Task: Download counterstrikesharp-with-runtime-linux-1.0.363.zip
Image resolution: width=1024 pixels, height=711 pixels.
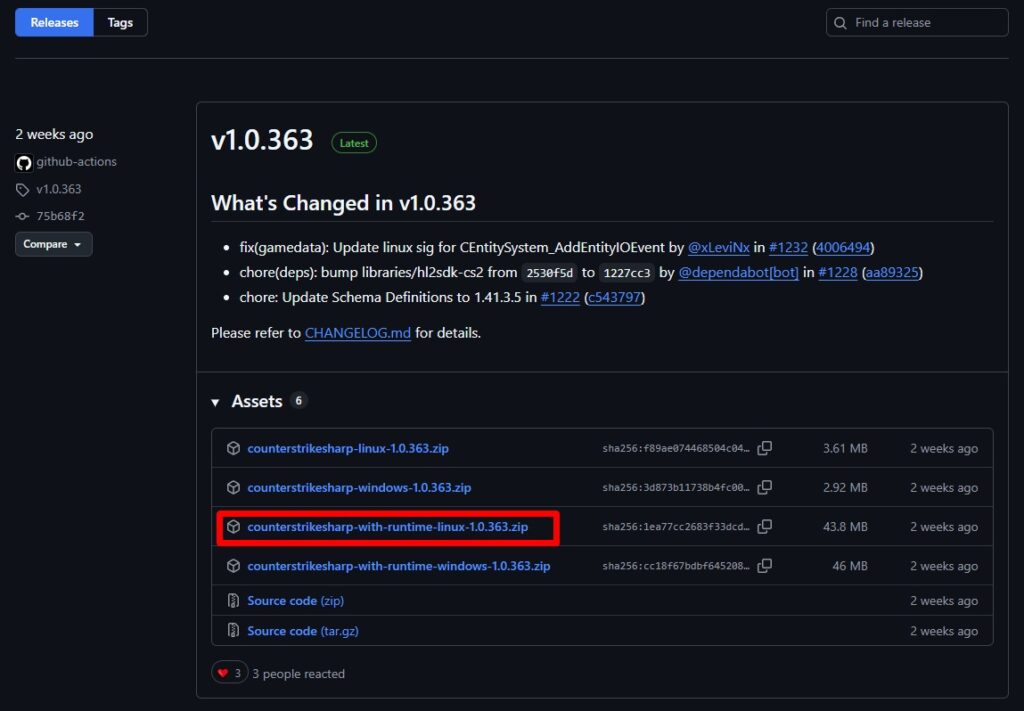Action: click(387, 527)
